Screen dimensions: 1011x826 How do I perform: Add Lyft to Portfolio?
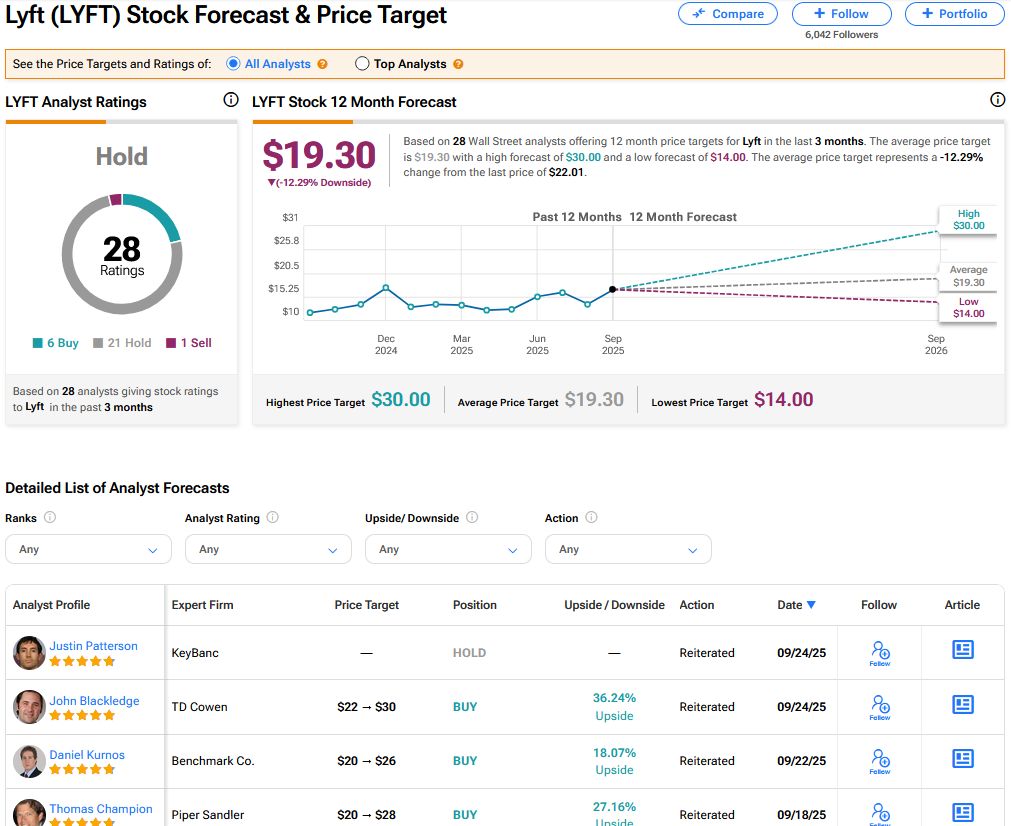point(955,14)
